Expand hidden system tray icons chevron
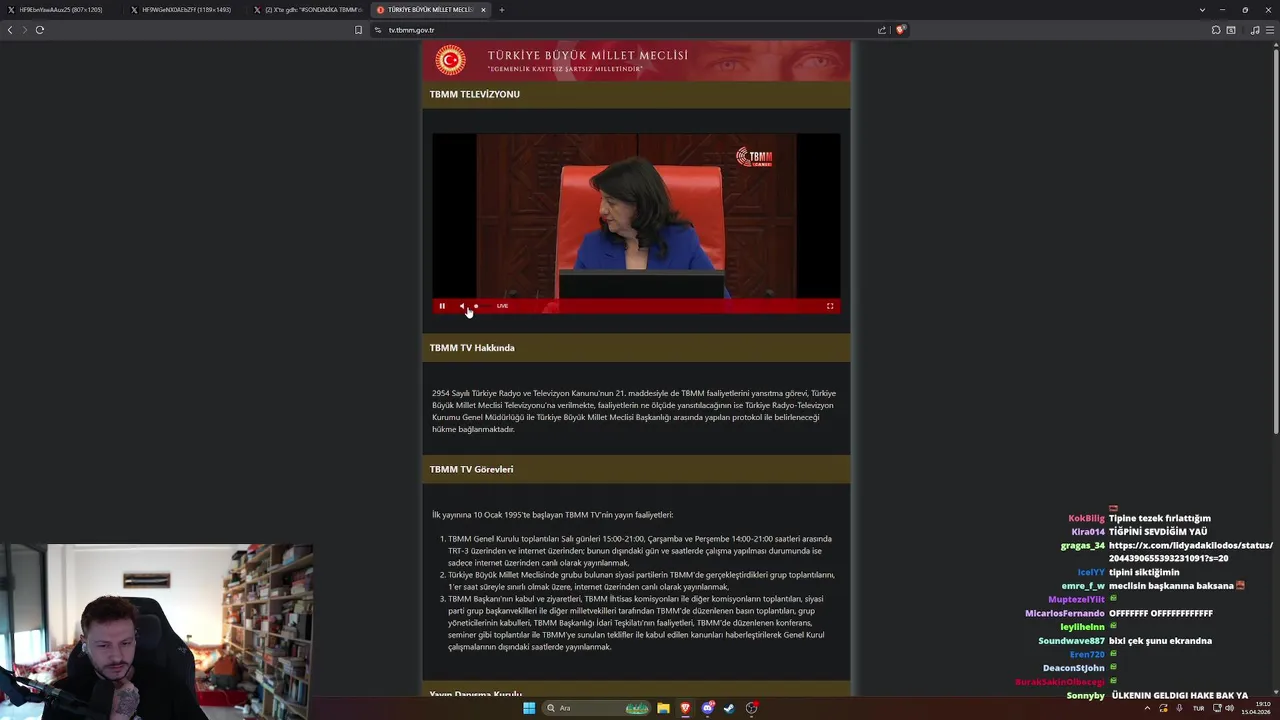Screen dimensions: 1280x720 click(1147, 708)
